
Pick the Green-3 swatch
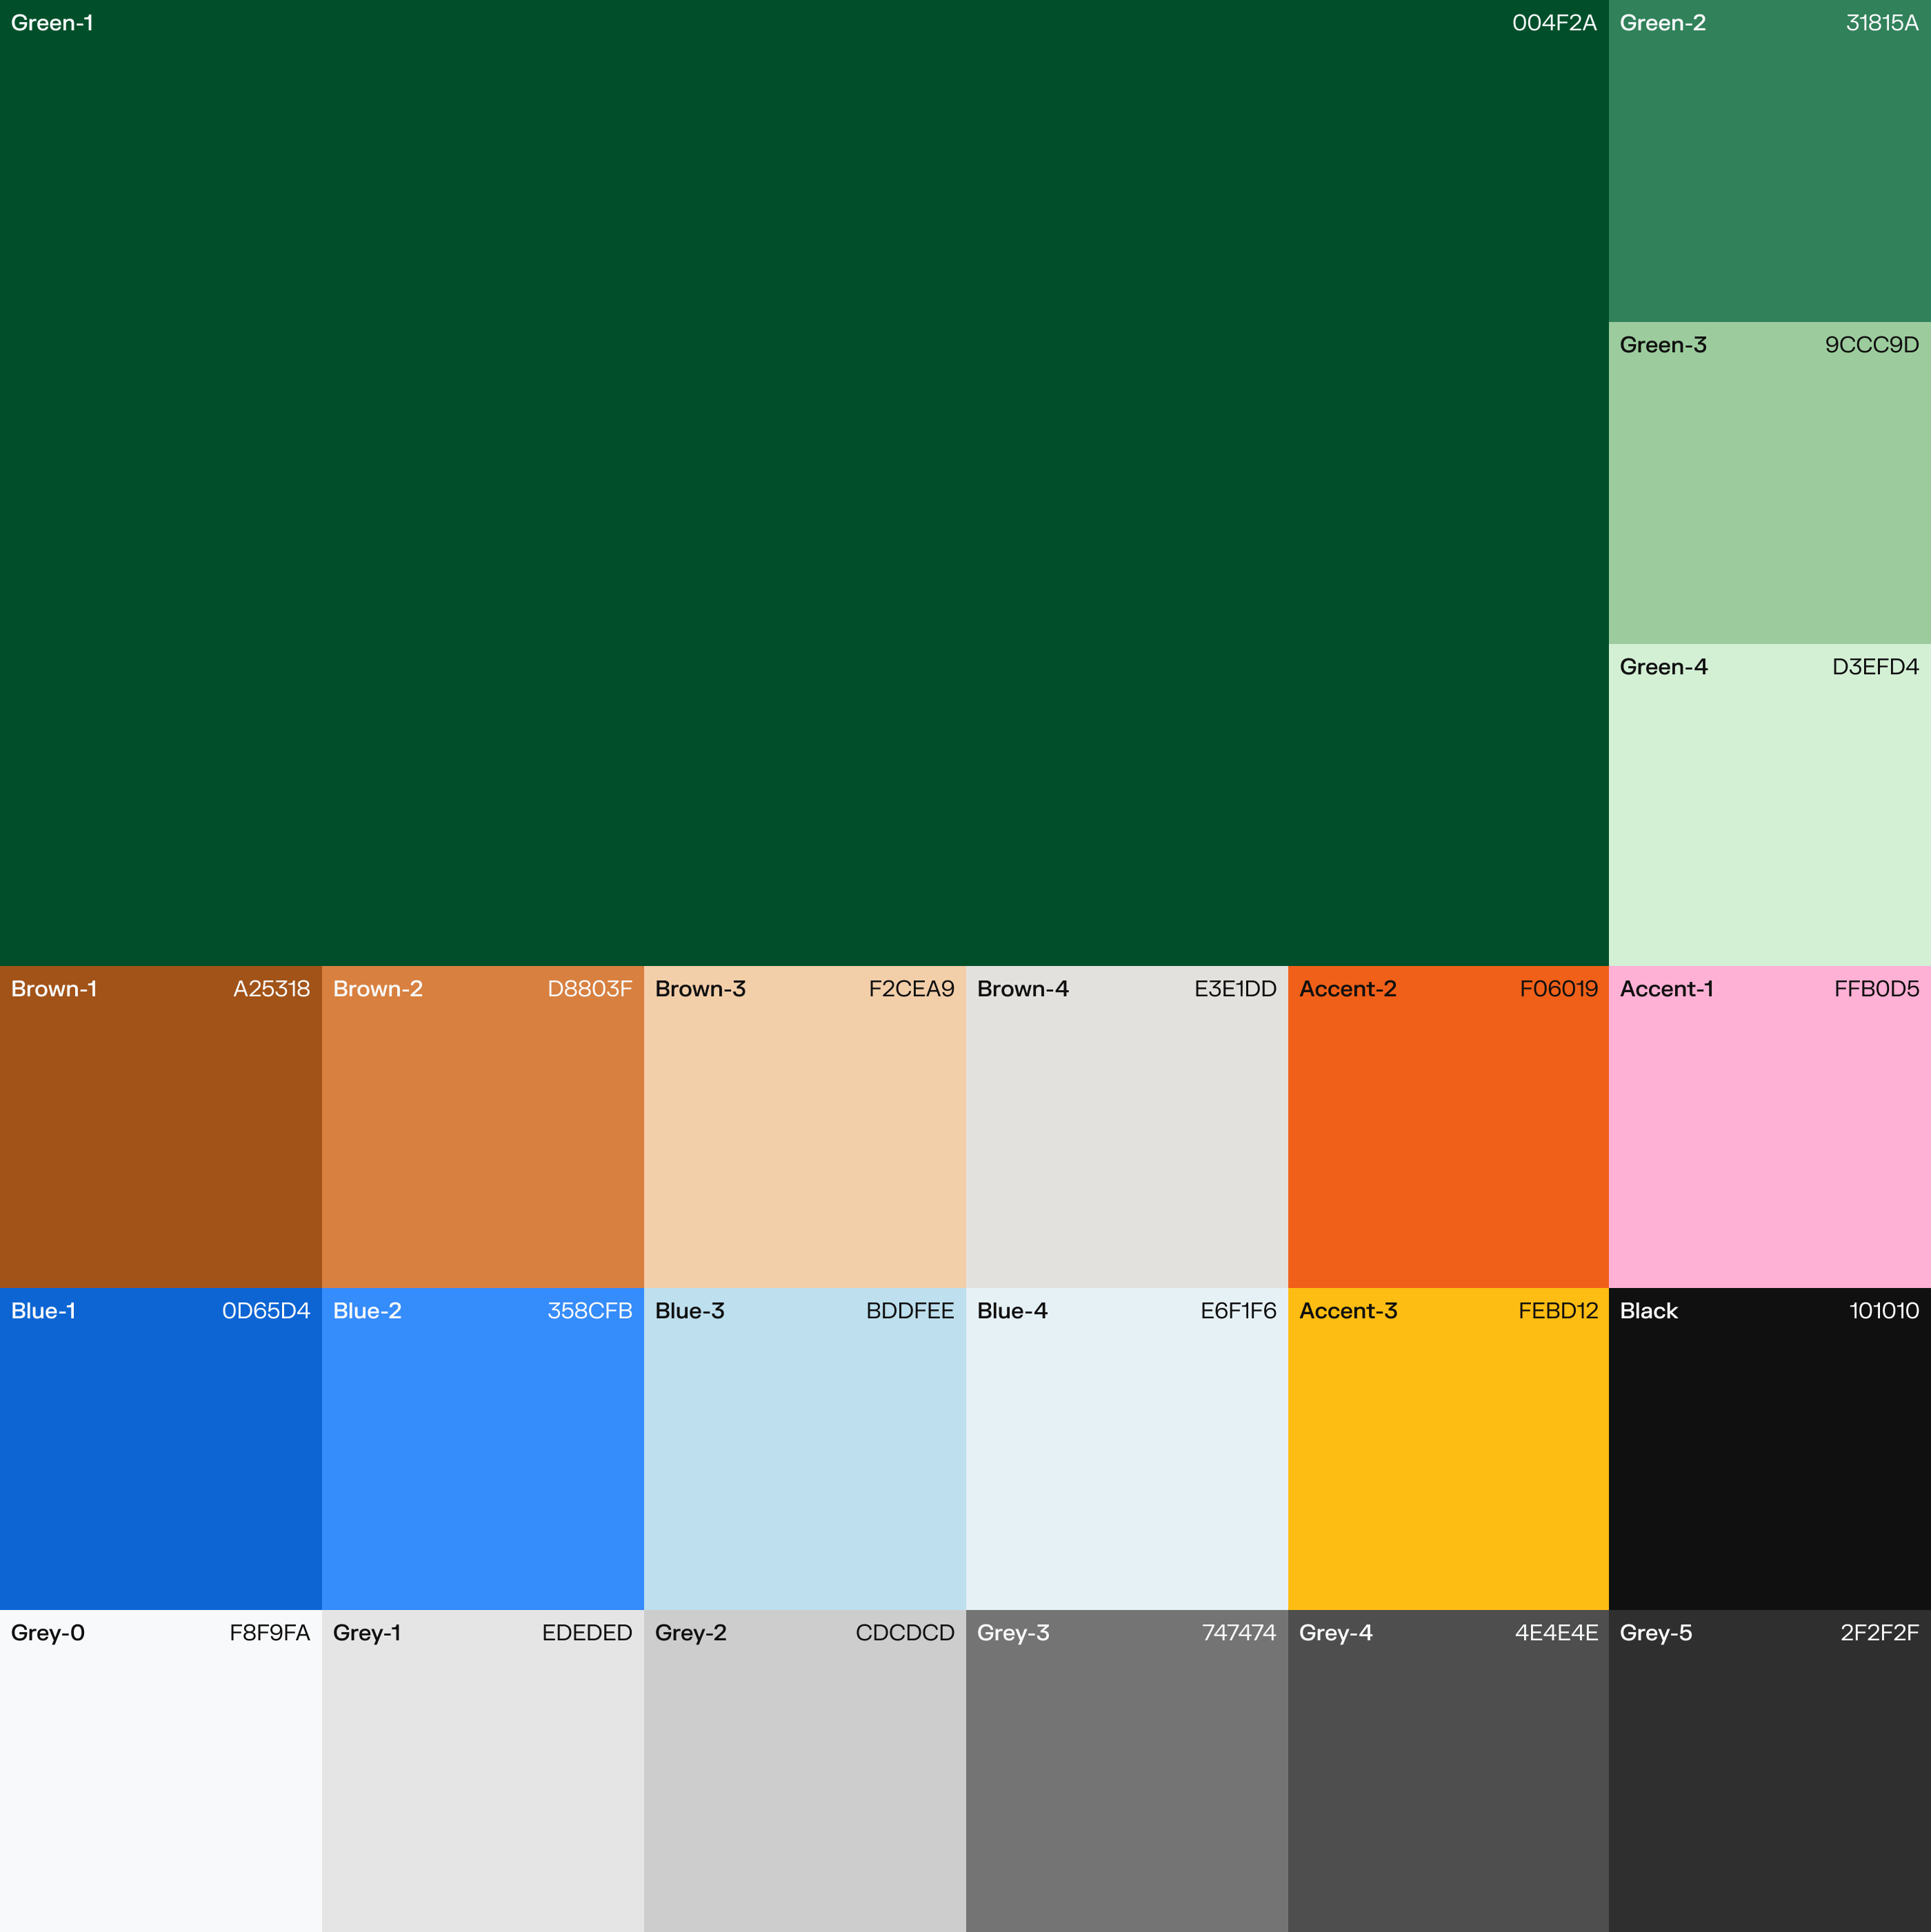coord(1769,483)
